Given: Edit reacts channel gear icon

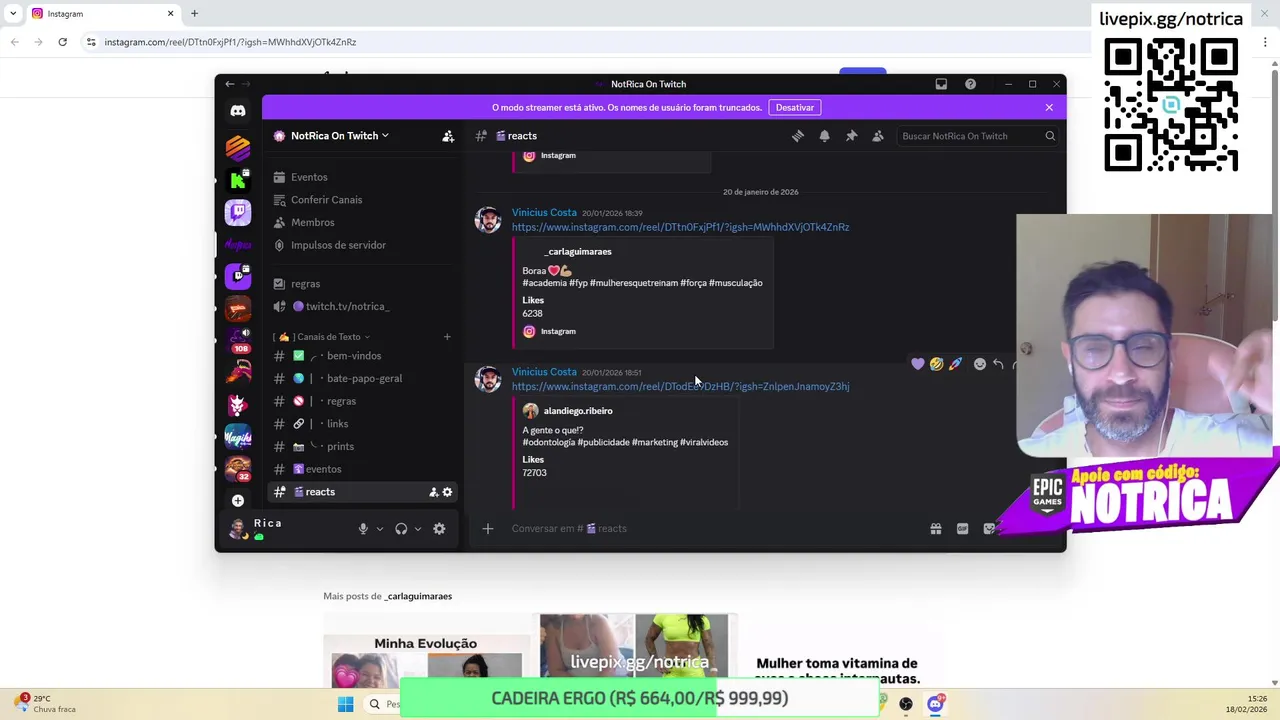Looking at the screenshot, I should 447,492.
